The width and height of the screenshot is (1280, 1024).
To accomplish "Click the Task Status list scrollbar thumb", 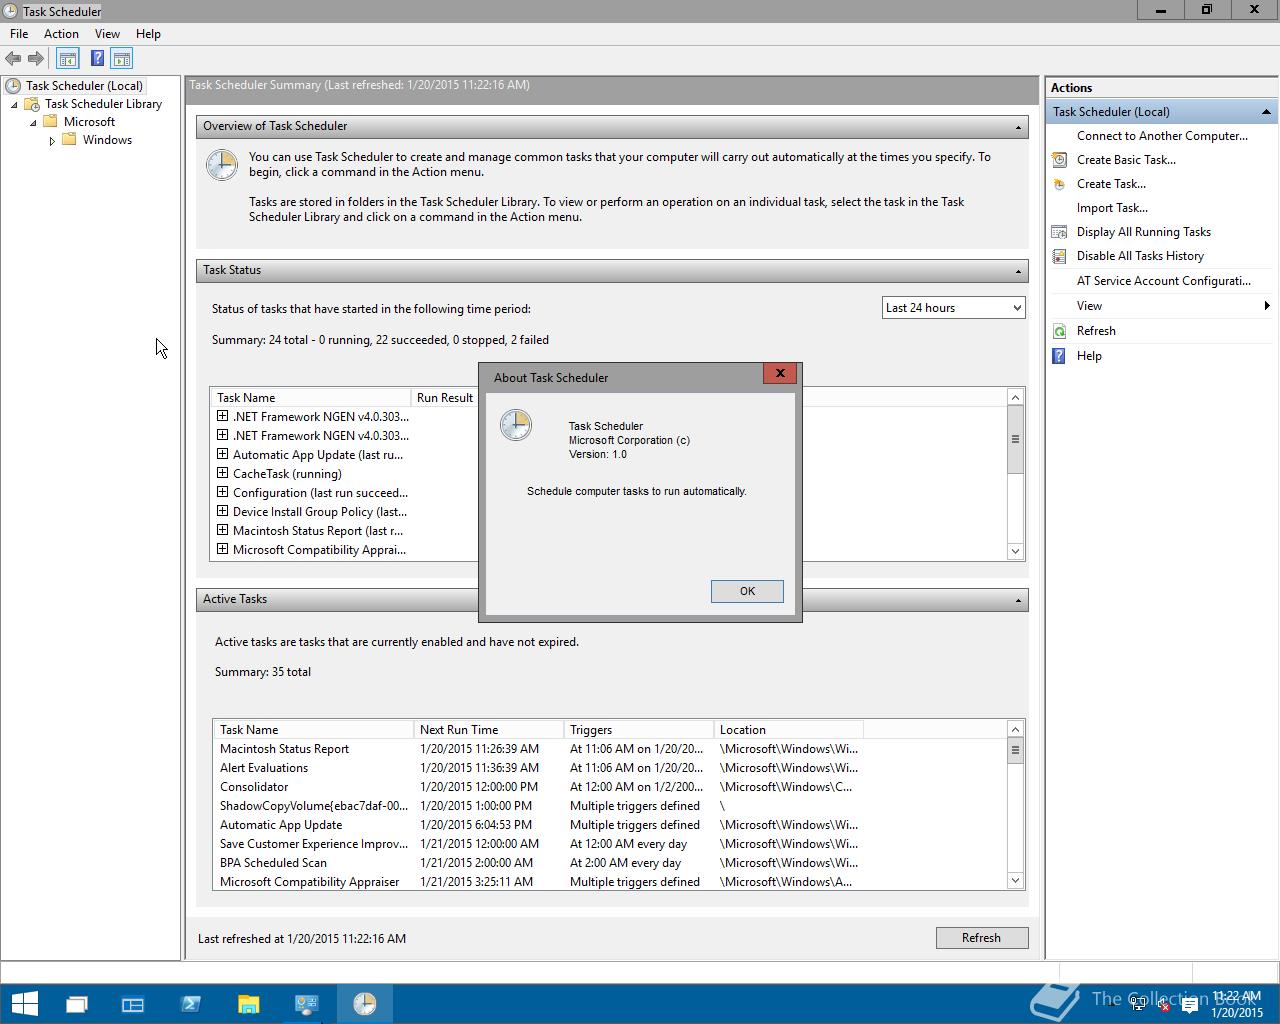I will (1016, 439).
